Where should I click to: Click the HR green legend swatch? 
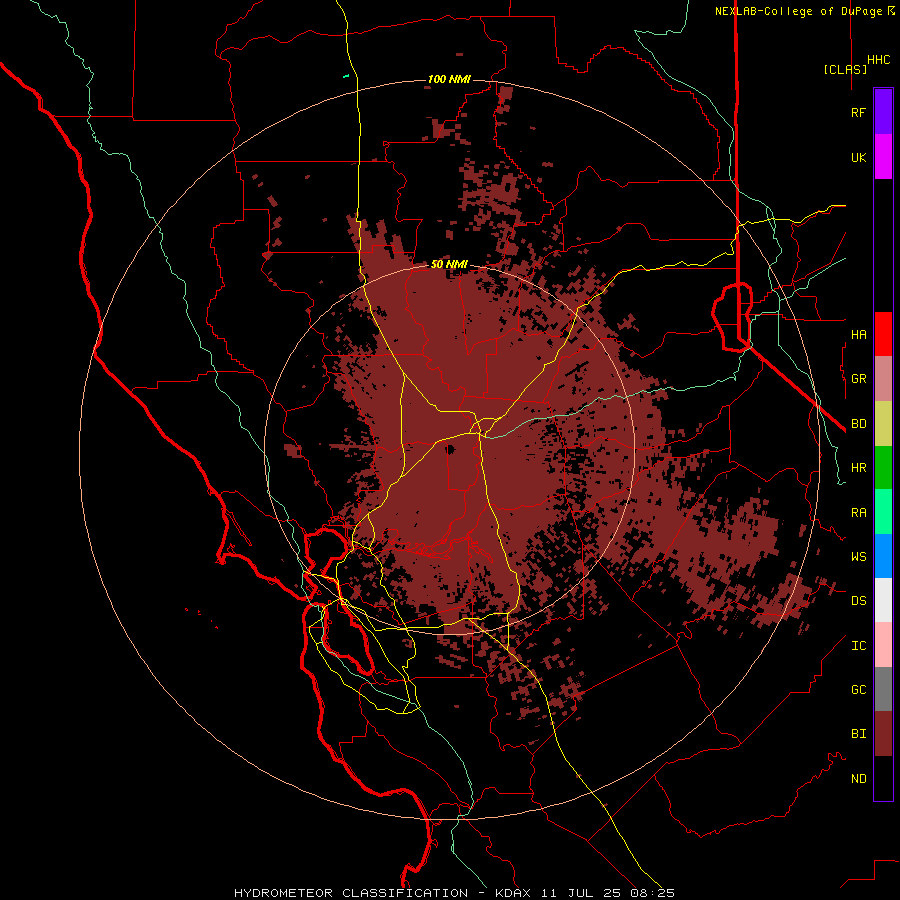(883, 468)
